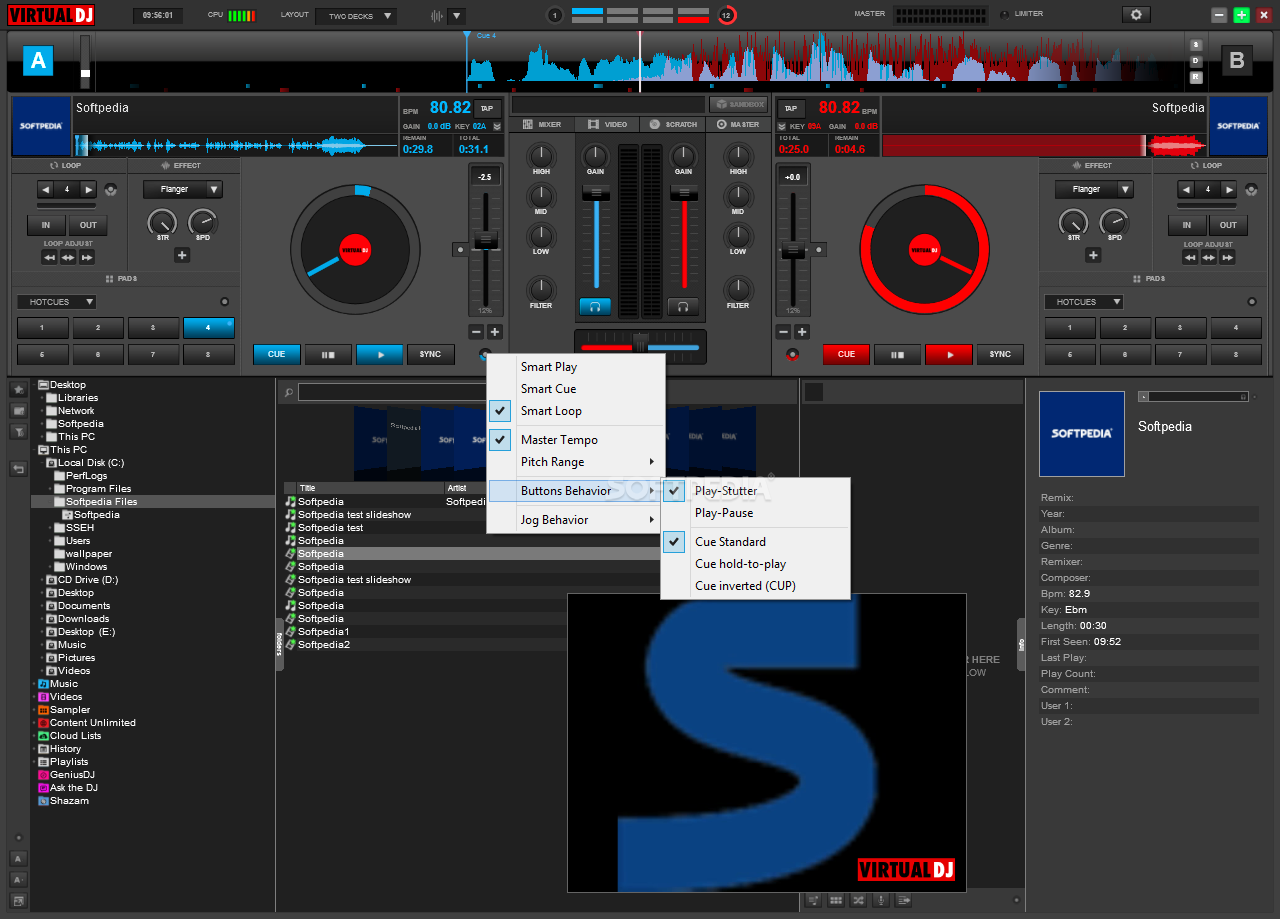The width and height of the screenshot is (1280, 919).
Task: Click the TAP button on deck A
Action: [487, 109]
